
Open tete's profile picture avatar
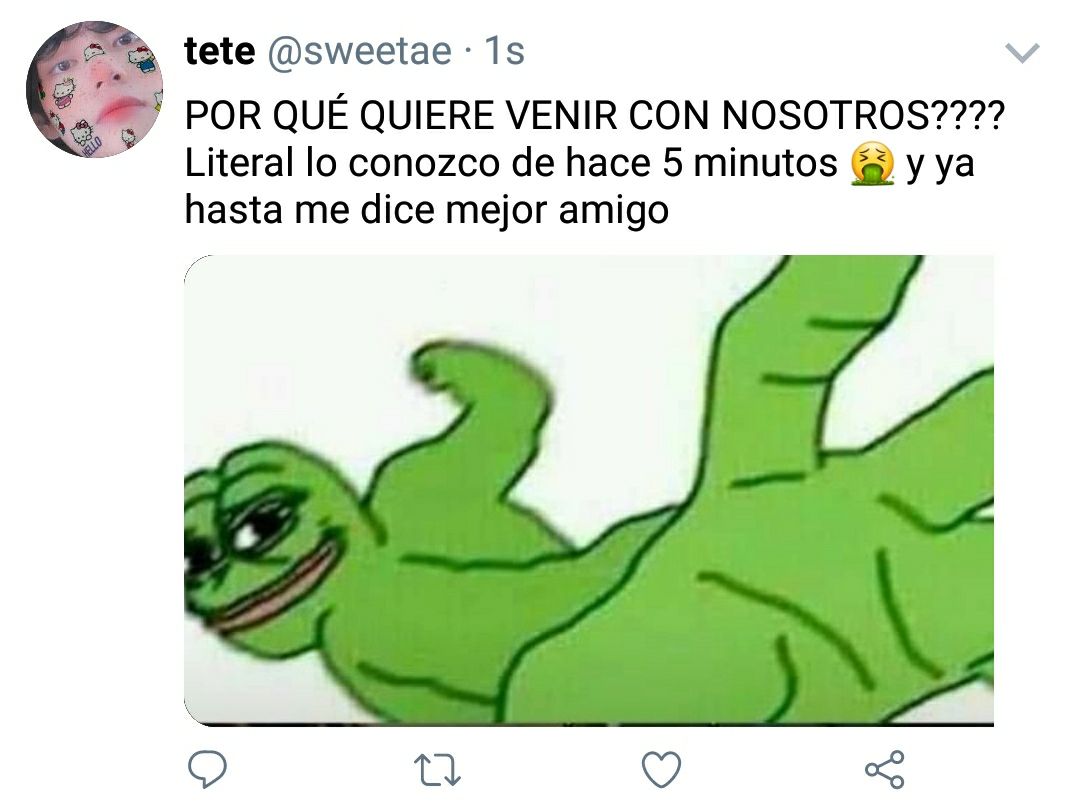[x=94, y=90]
